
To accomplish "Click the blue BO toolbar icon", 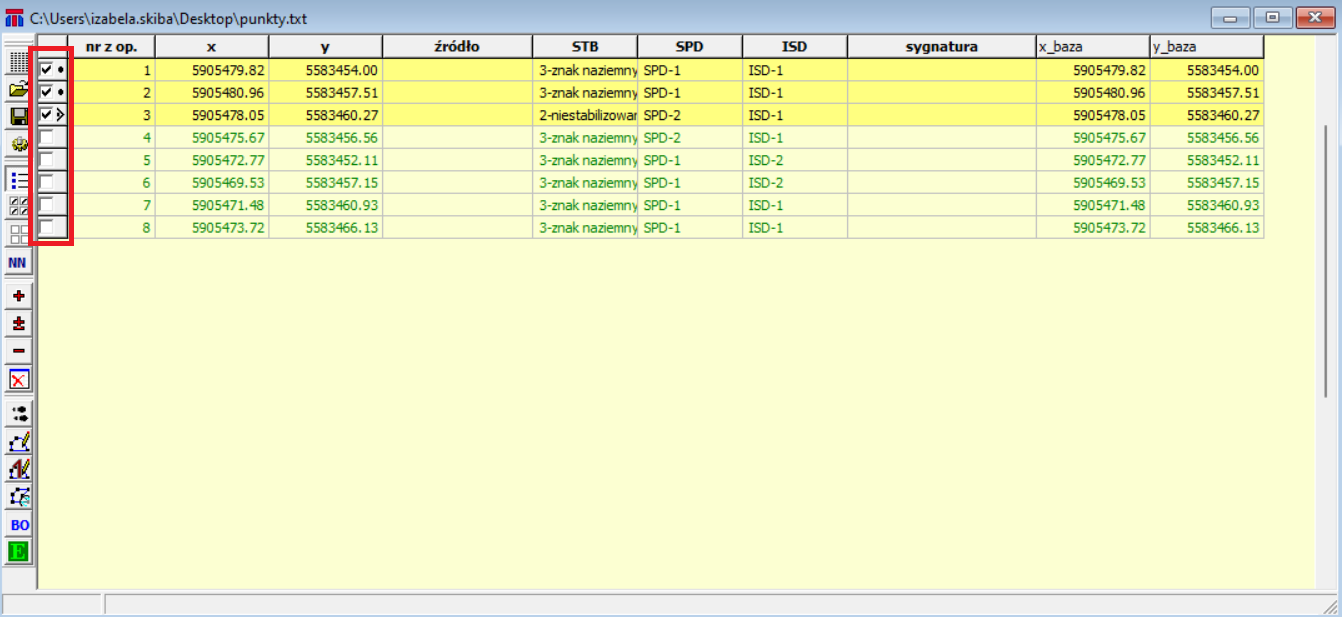I will [x=18, y=524].
